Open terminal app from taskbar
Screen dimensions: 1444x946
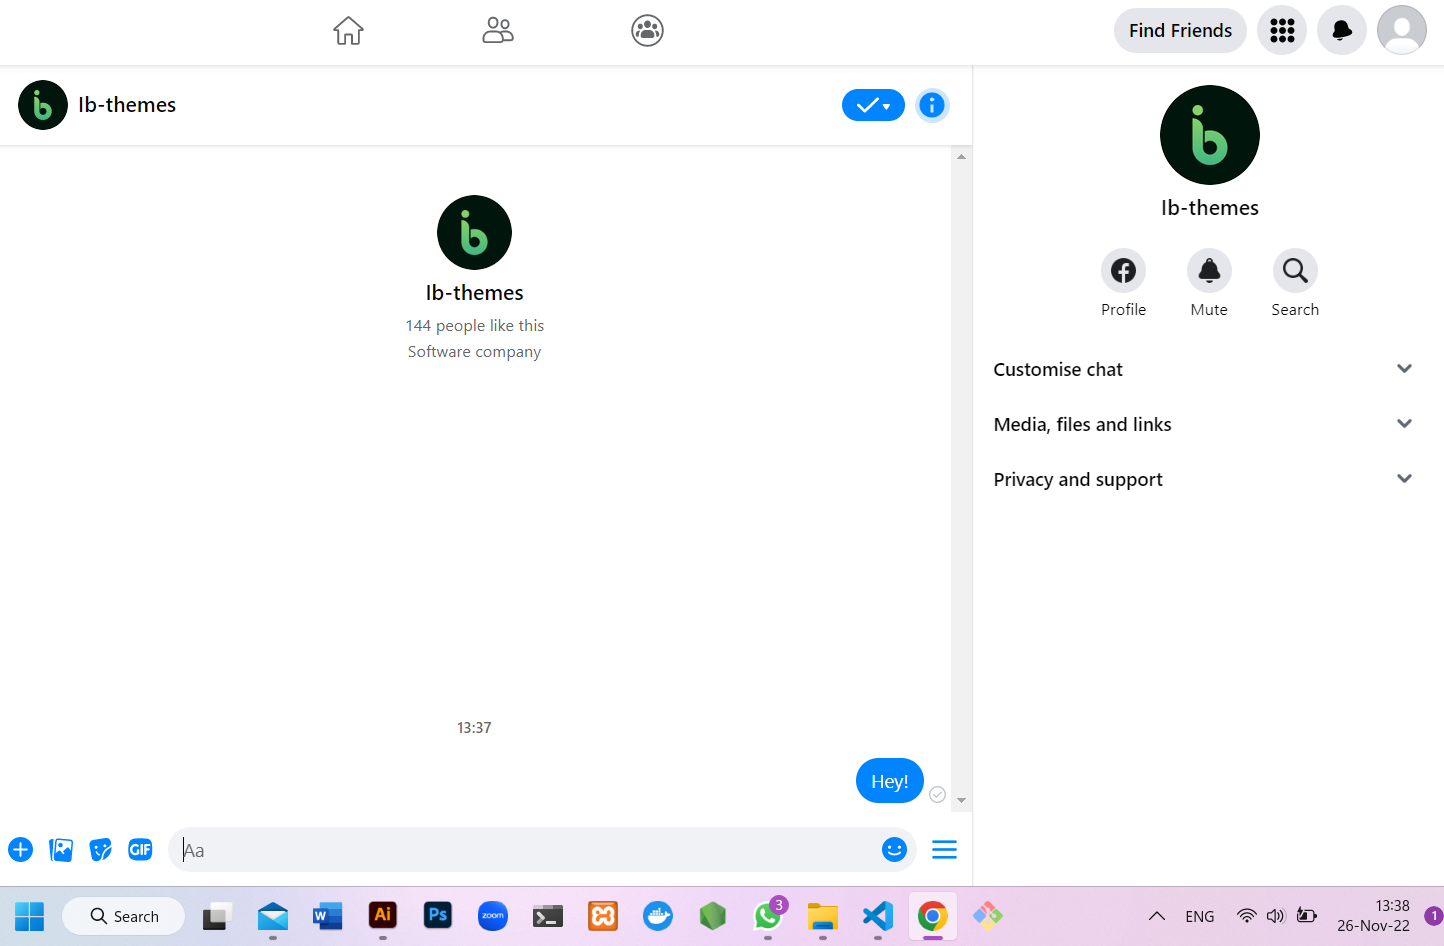548,916
